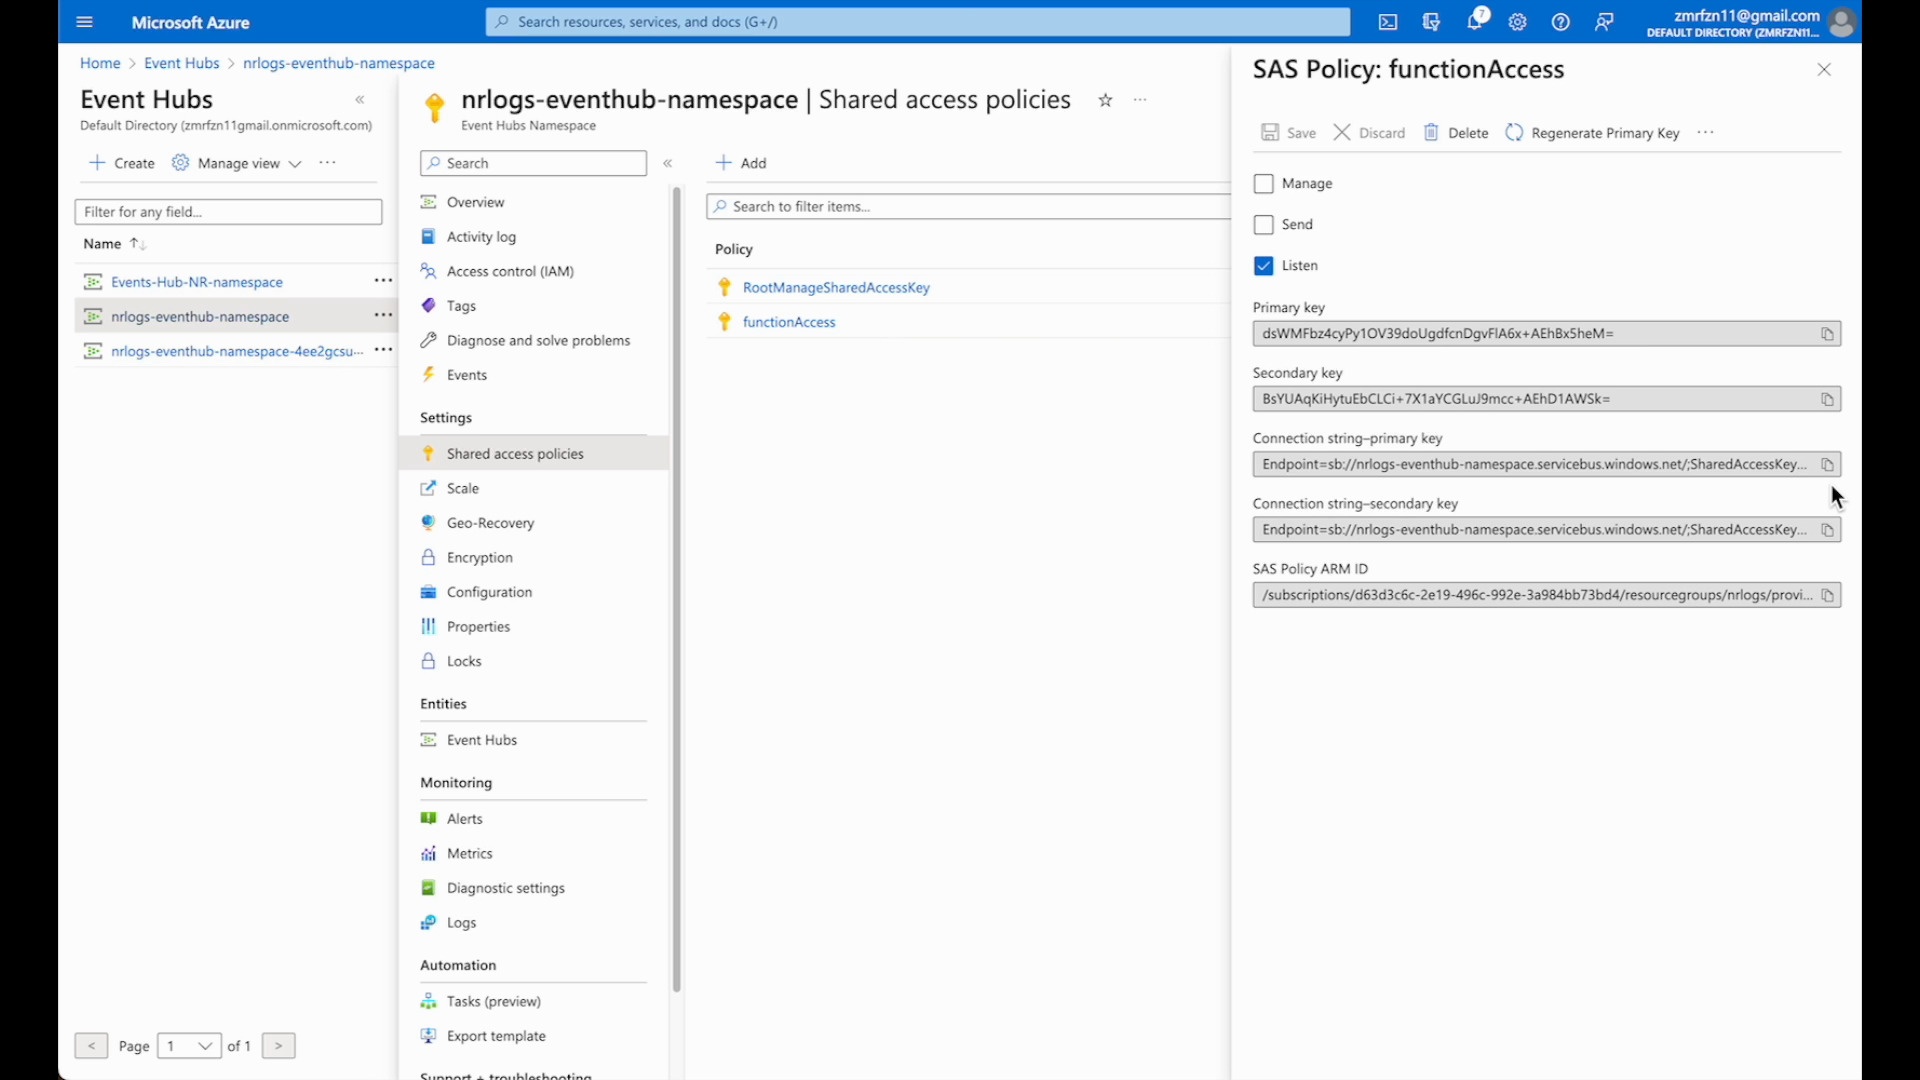Open Cloud Shell from the top bar

point(1388,22)
